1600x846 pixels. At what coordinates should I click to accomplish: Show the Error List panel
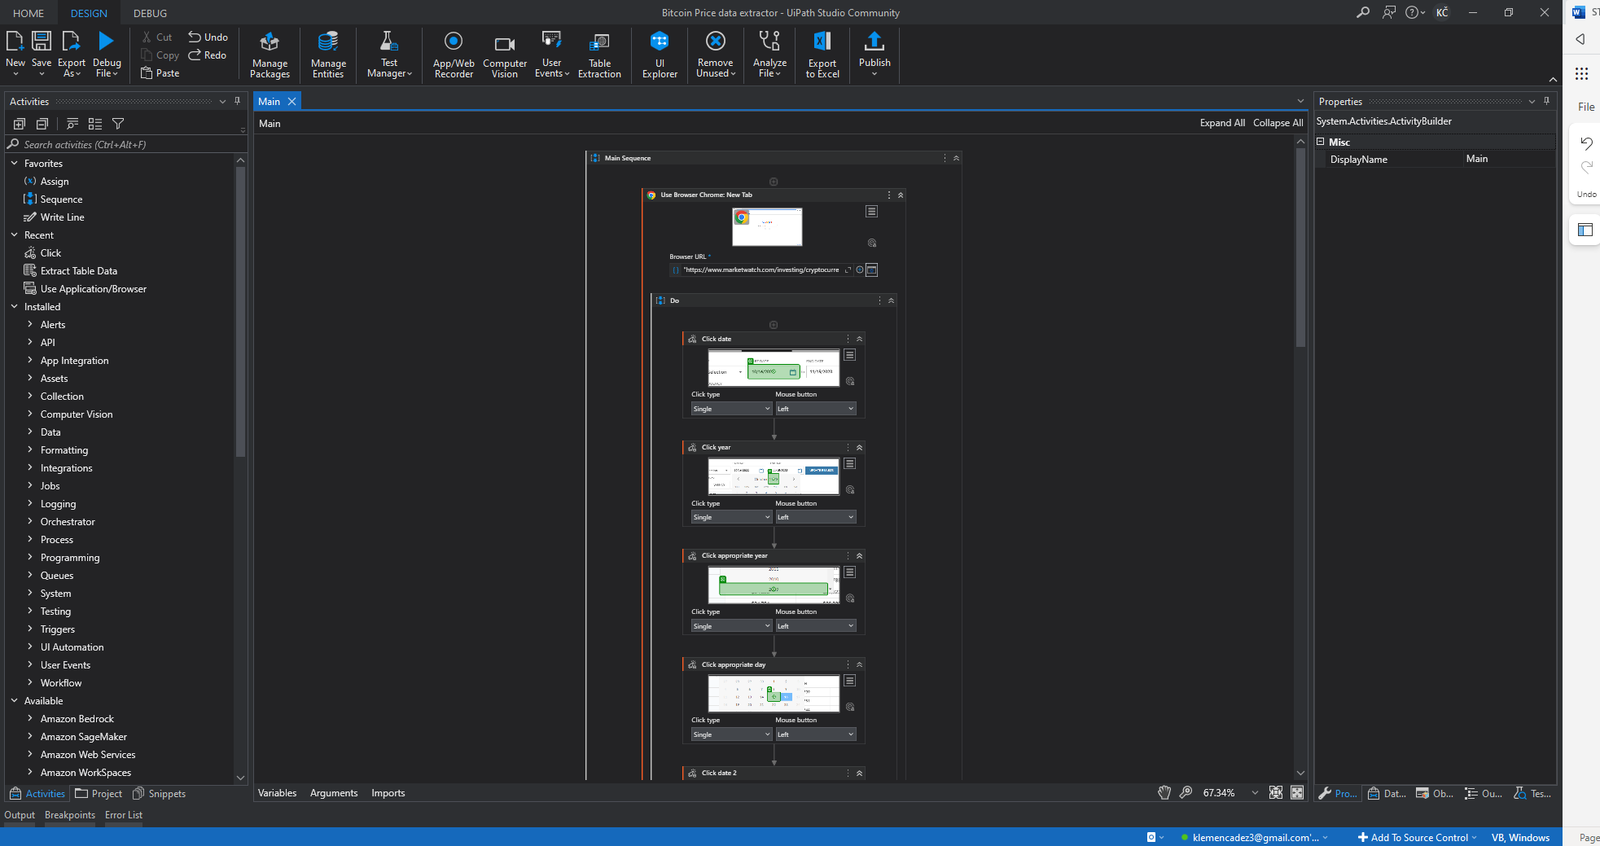(x=123, y=815)
